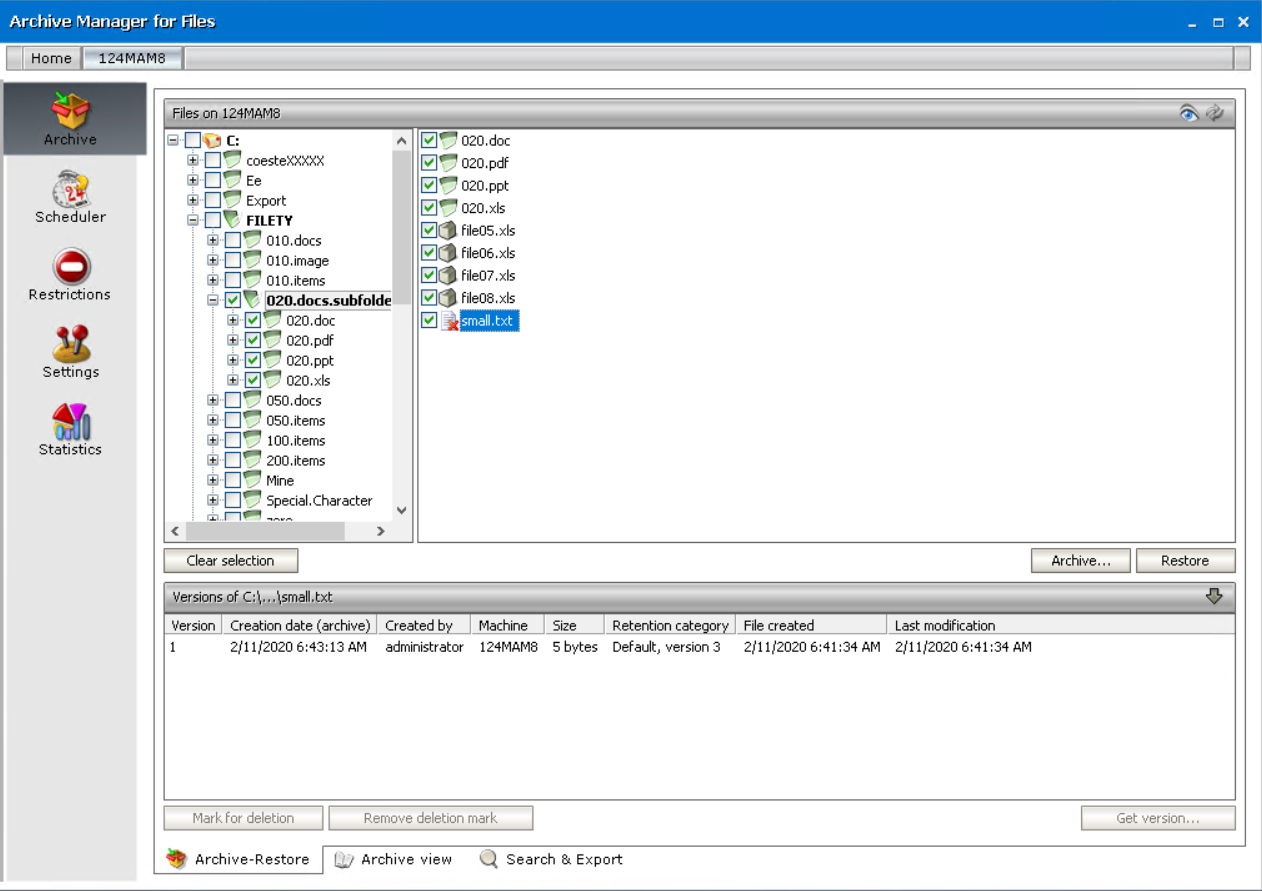Click the eye icon above the file list
The image size is (1262, 891).
(1189, 113)
